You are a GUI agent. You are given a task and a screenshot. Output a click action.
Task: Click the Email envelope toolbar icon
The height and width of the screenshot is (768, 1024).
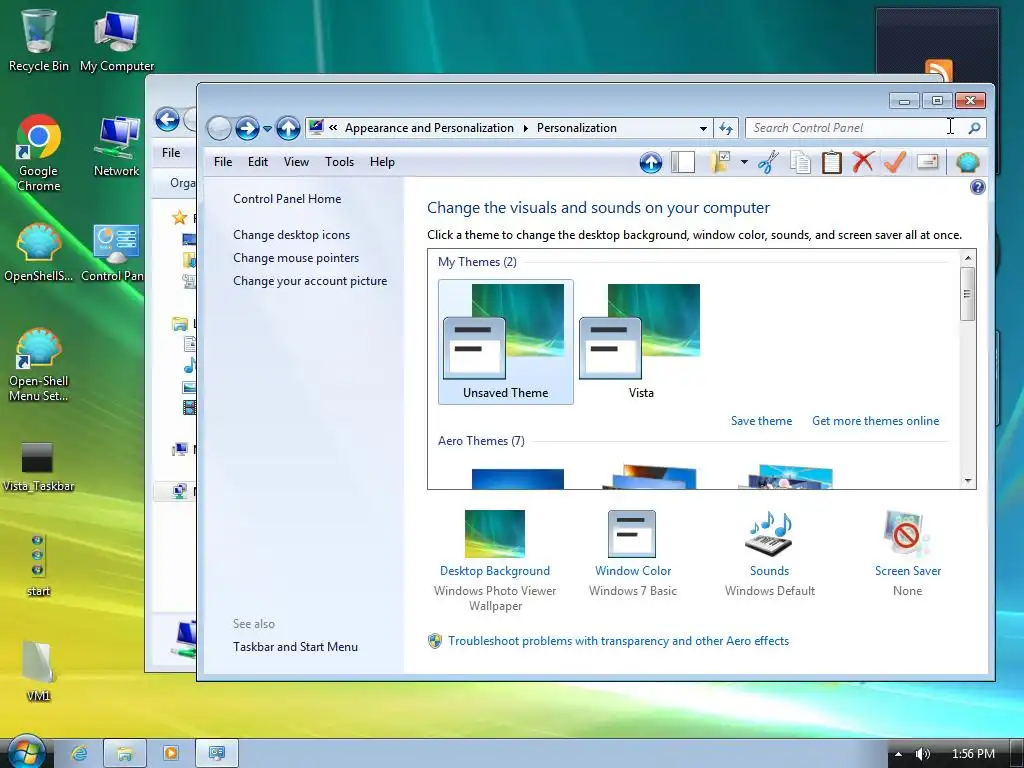point(927,161)
